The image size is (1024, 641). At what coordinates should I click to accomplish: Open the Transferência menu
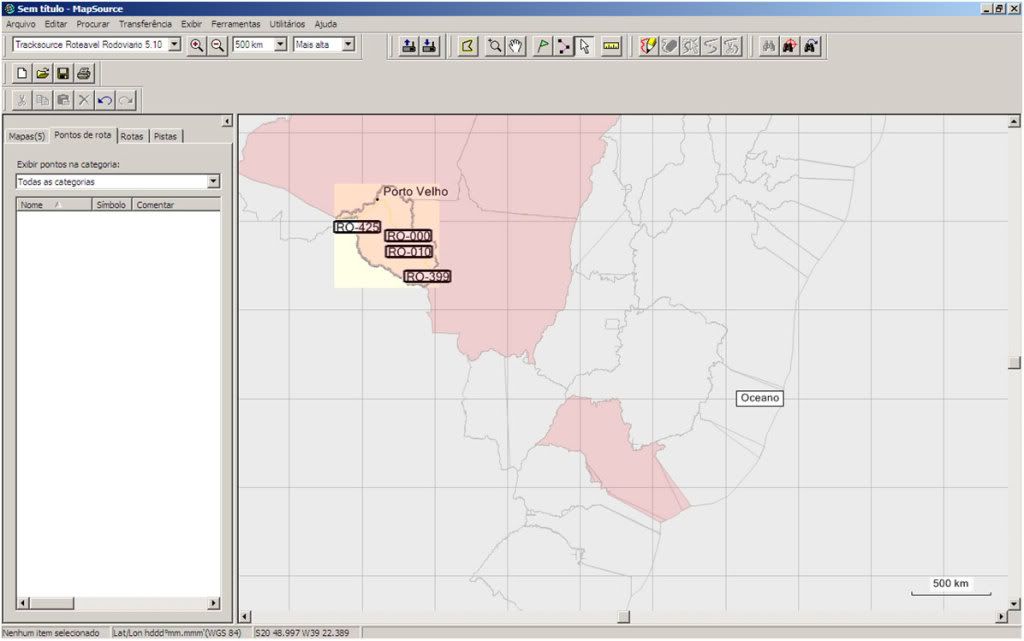145,24
